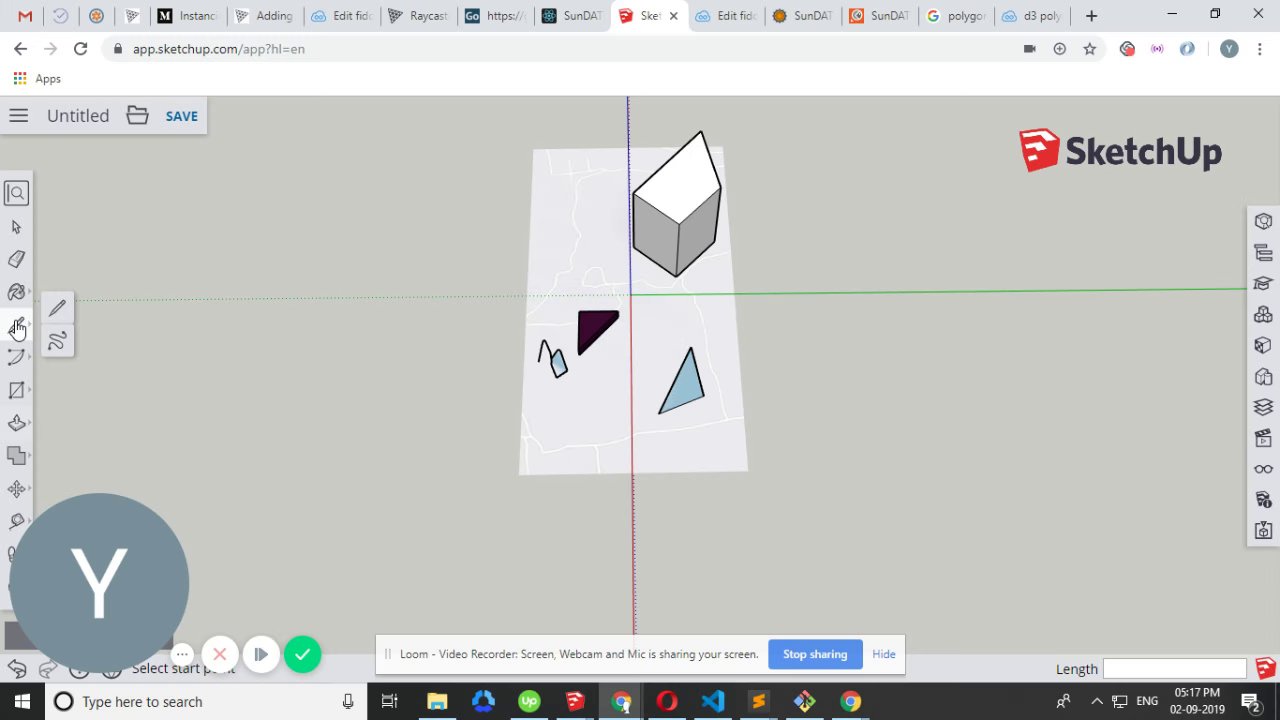The height and width of the screenshot is (720, 1280).
Task: Open the Layers panel
Action: pyautogui.click(x=1263, y=407)
